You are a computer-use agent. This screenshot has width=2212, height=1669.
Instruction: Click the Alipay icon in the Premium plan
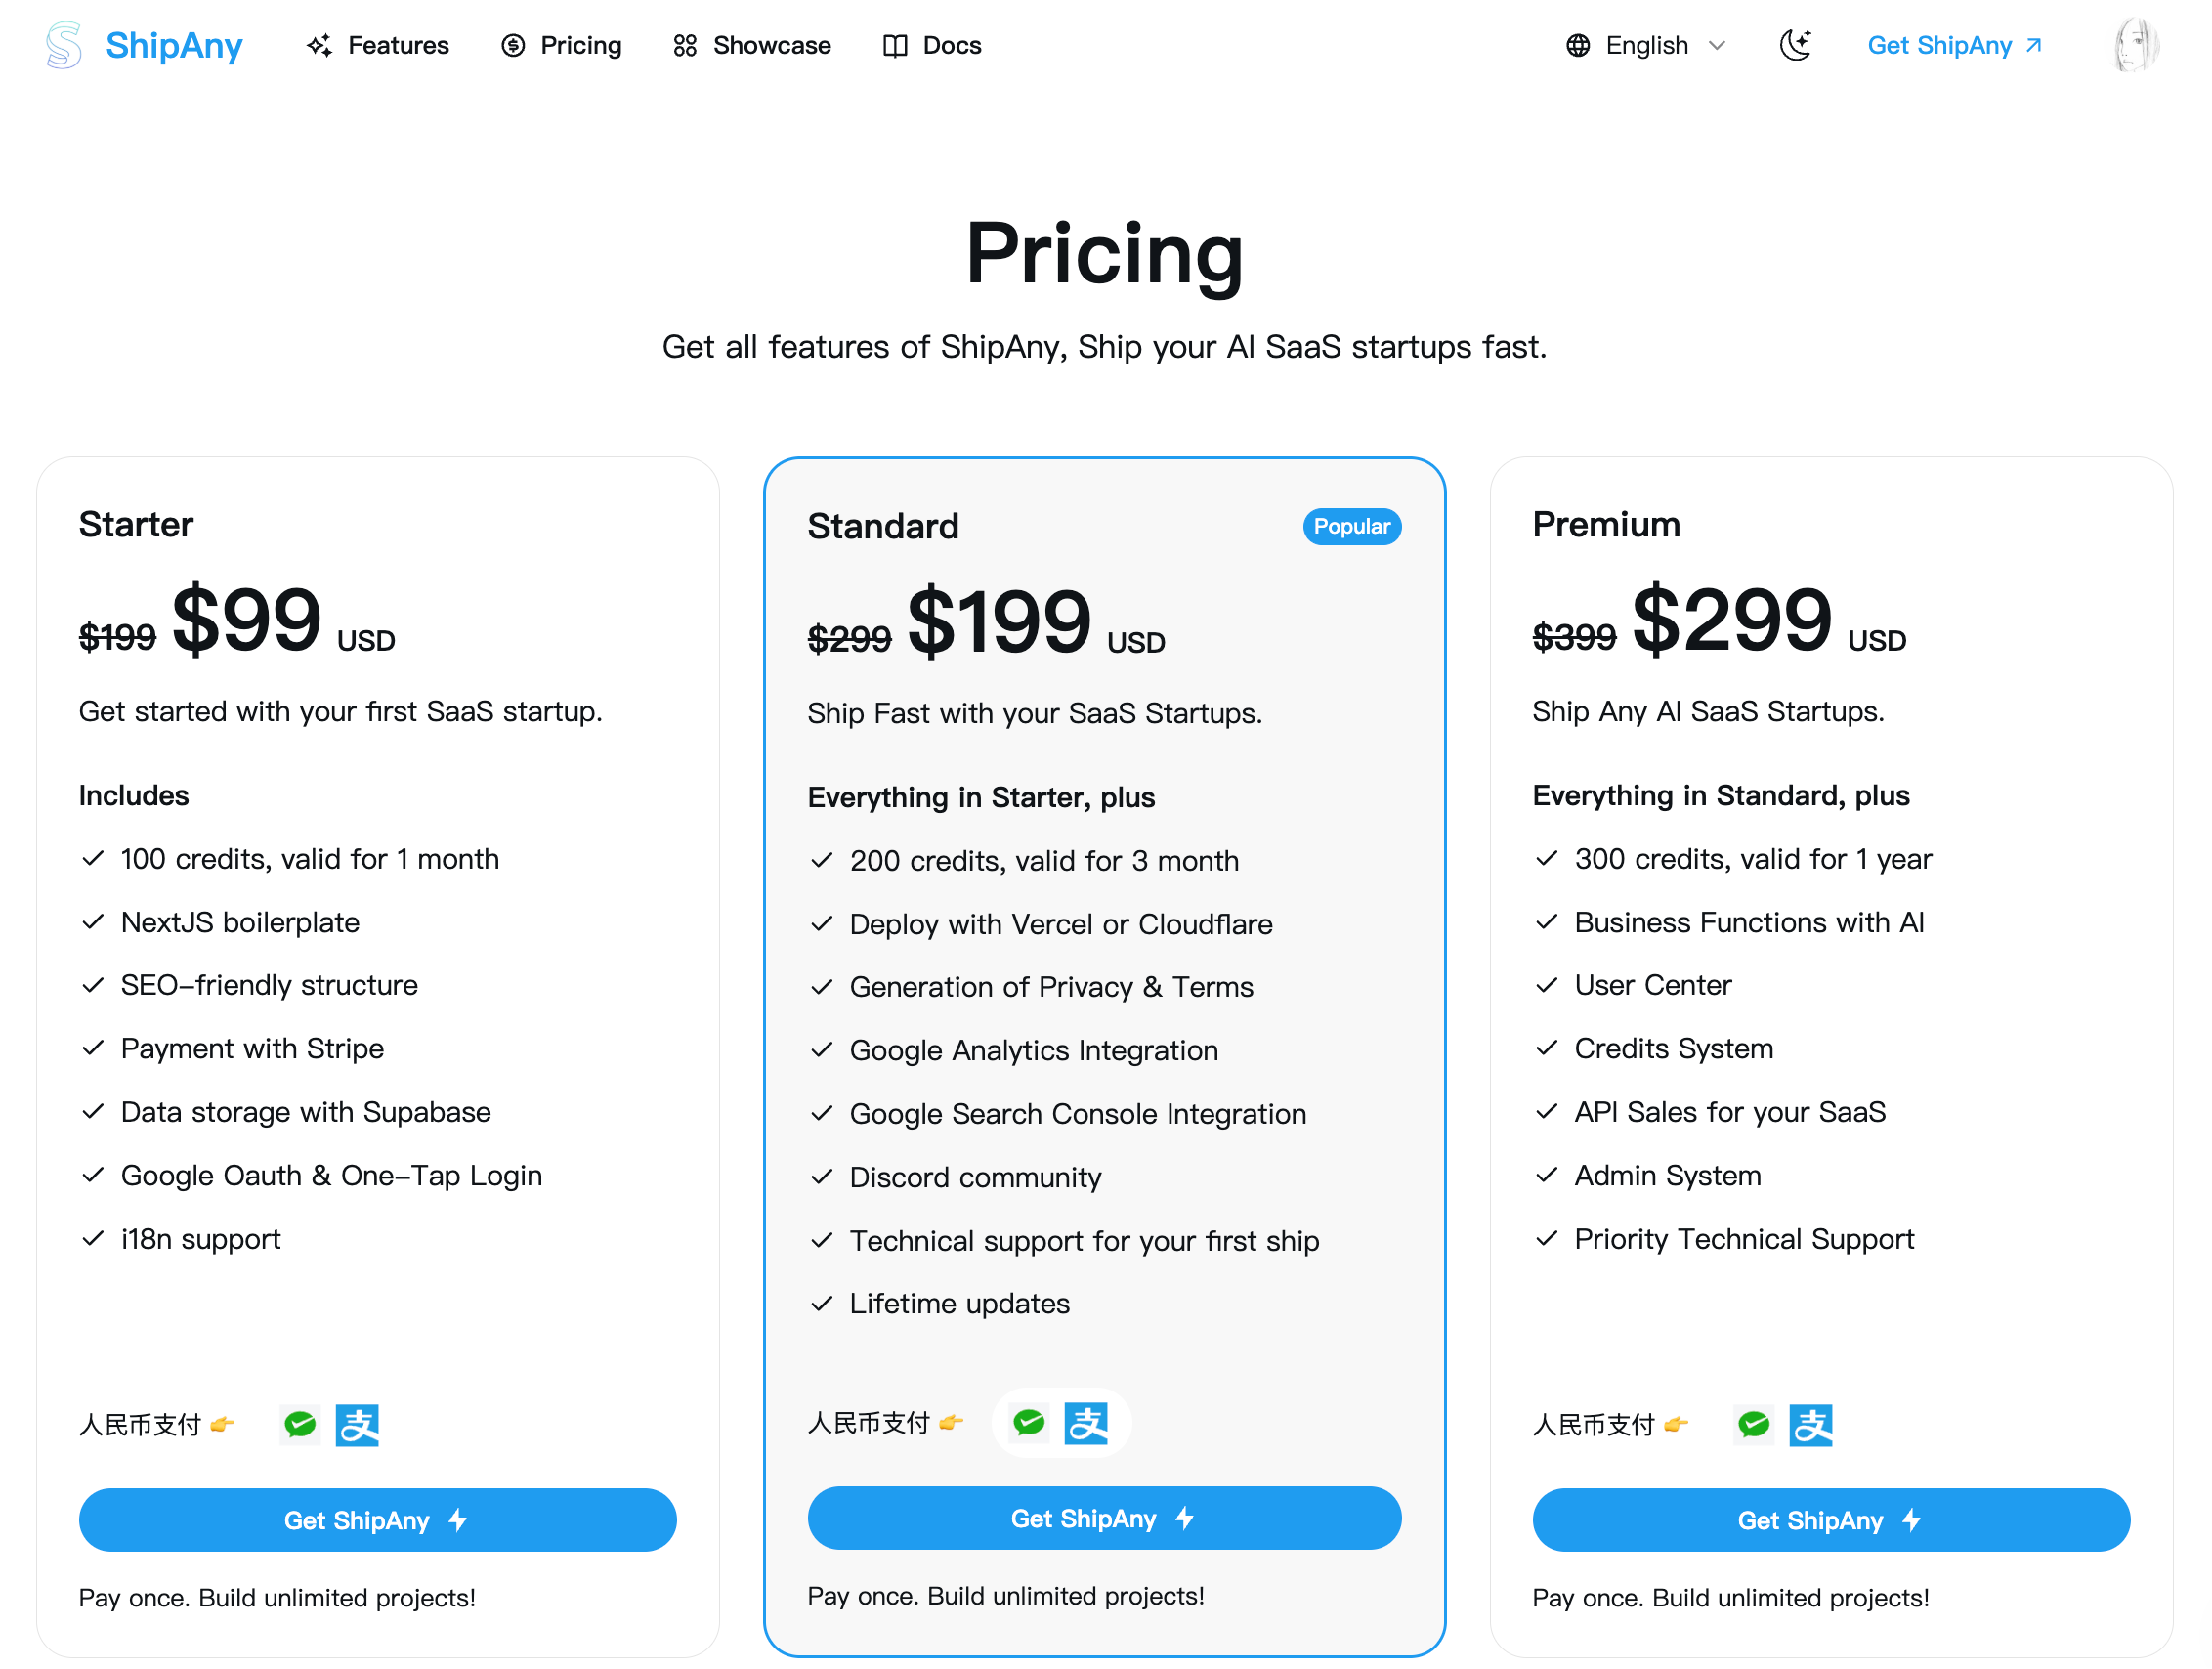tap(1812, 1424)
